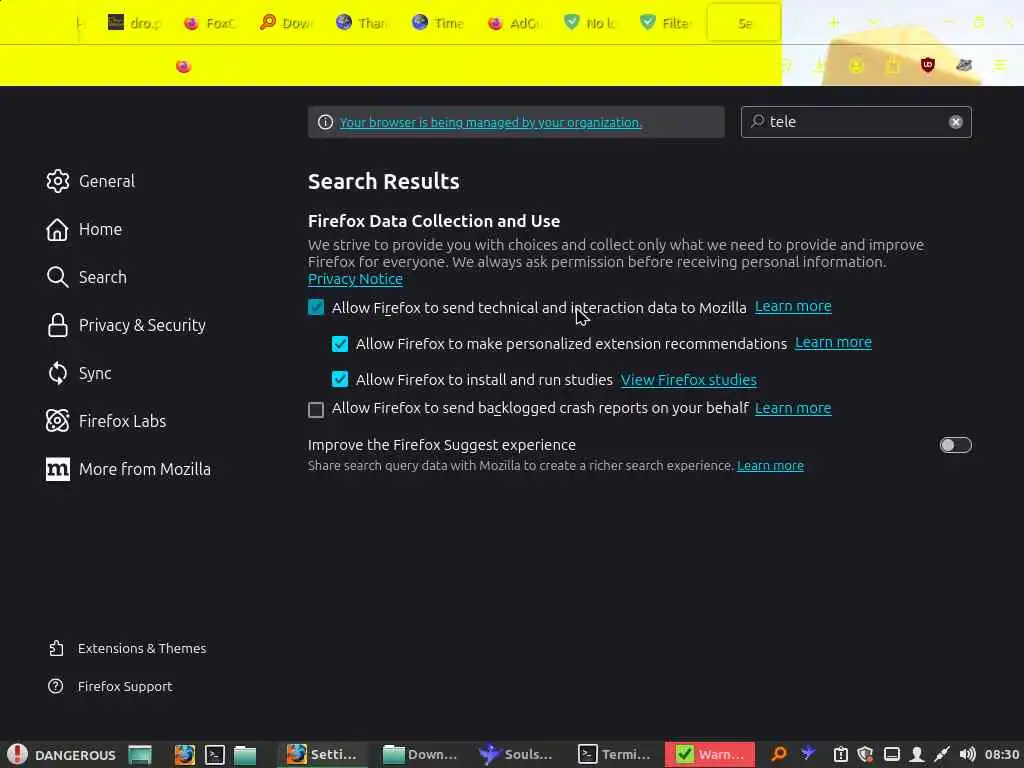Show desktop via taskbar desktop icon

click(x=140, y=754)
